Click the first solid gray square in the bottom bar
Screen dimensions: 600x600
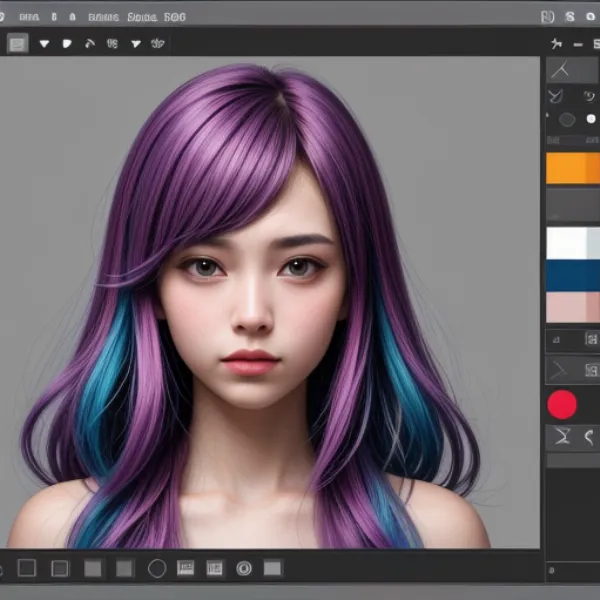(x=93, y=568)
